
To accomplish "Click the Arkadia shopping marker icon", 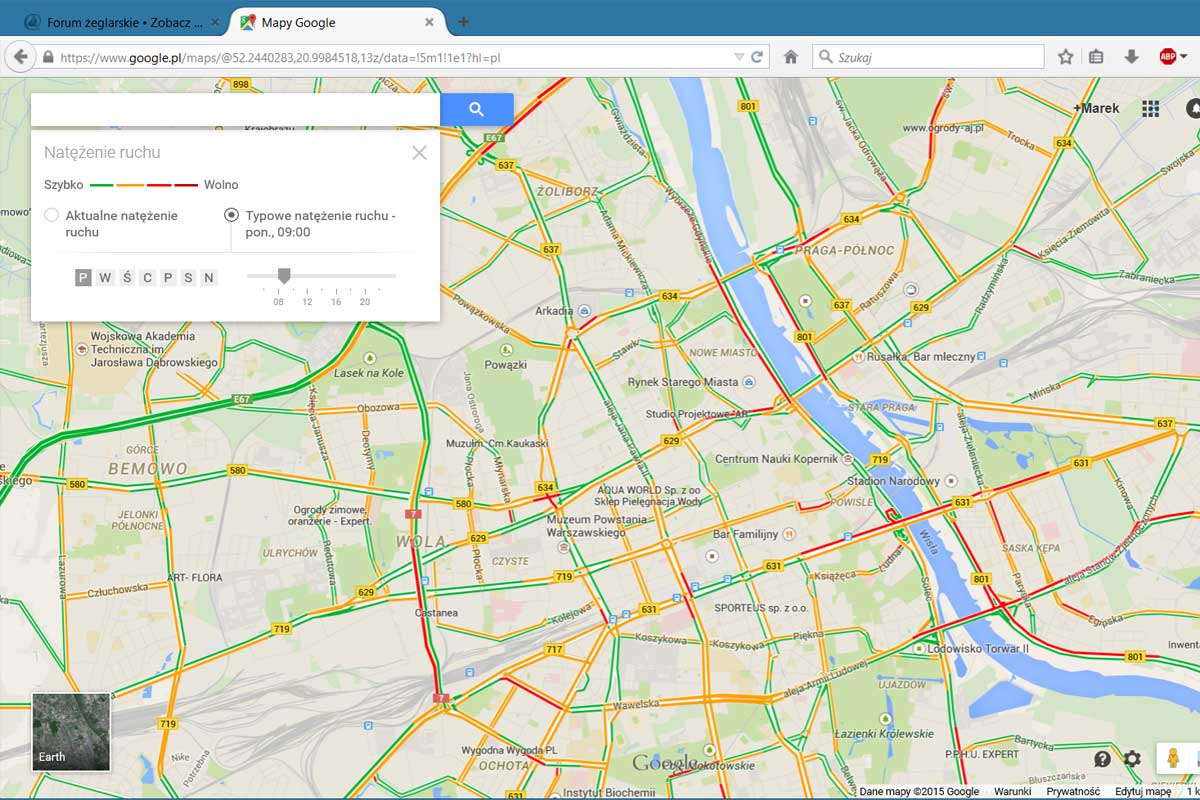I will coord(584,311).
